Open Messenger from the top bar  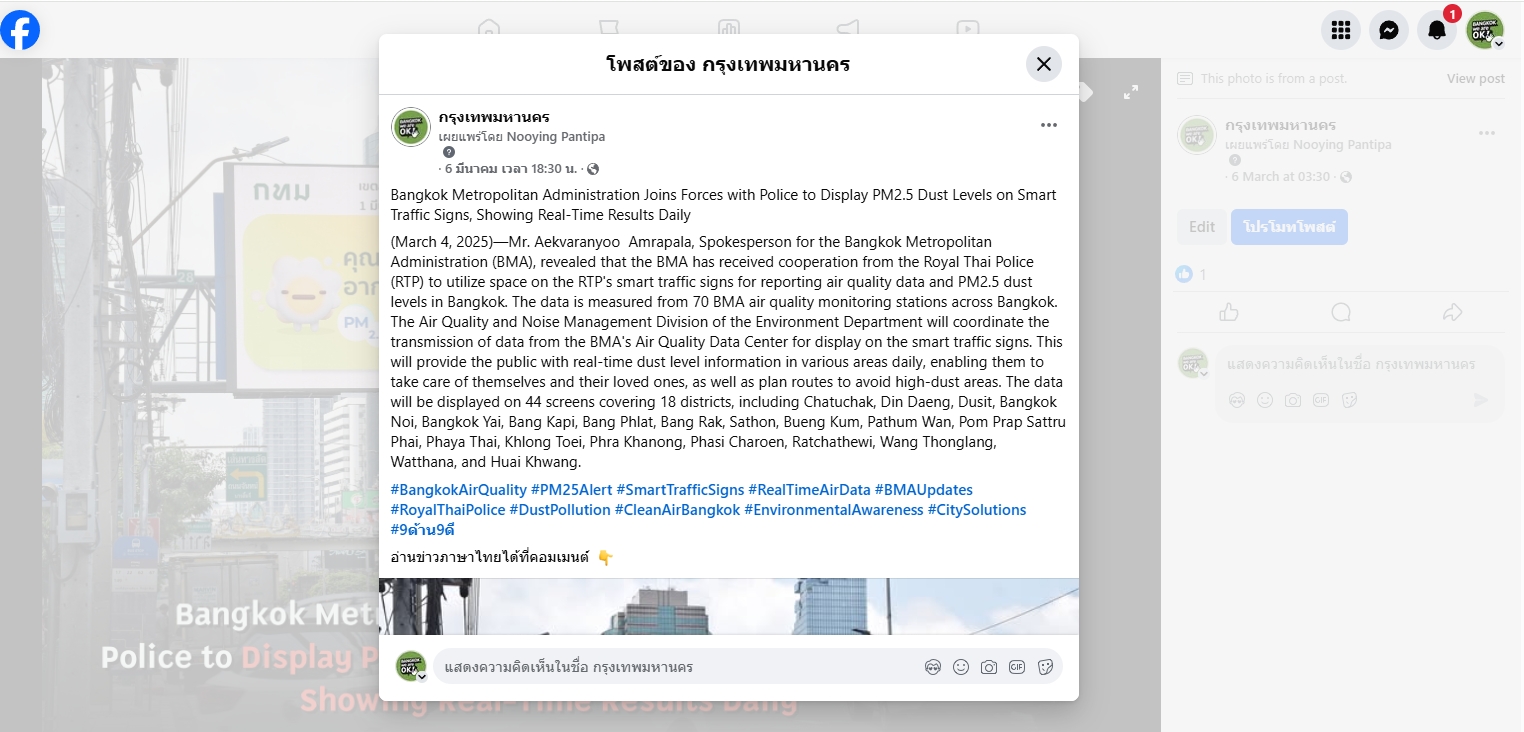click(1389, 30)
